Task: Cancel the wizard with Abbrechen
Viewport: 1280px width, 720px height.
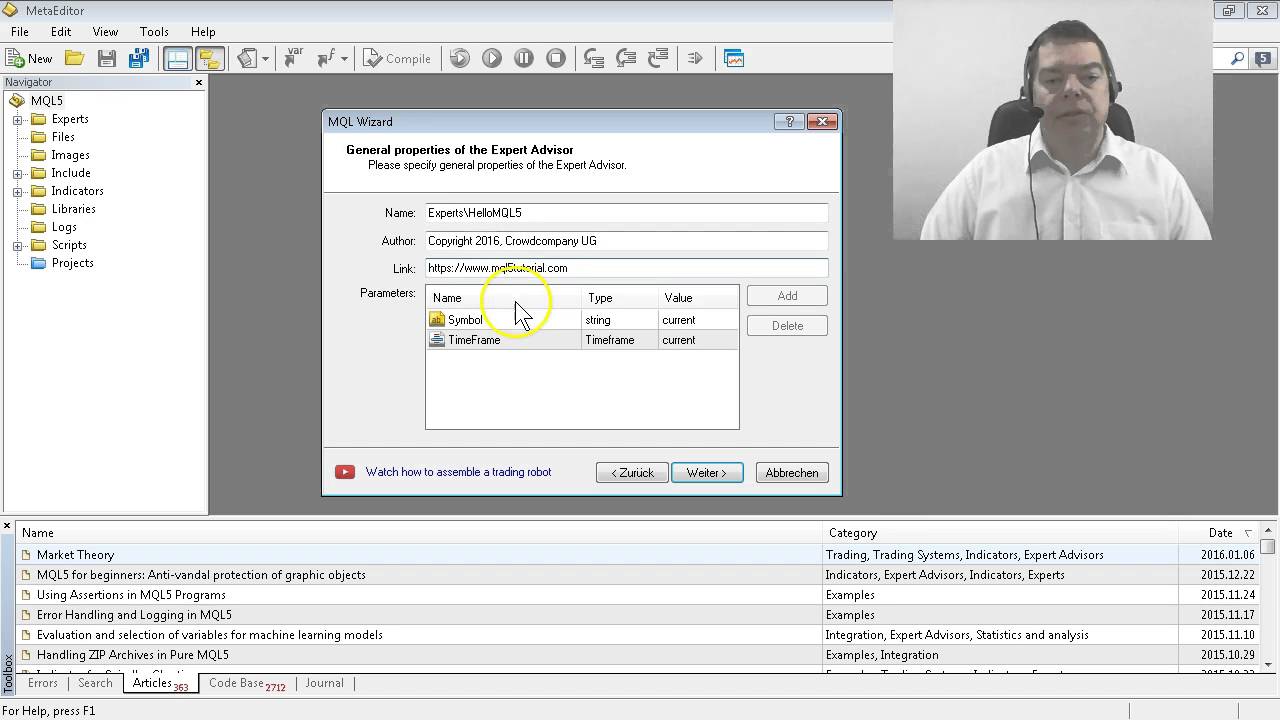Action: point(792,473)
